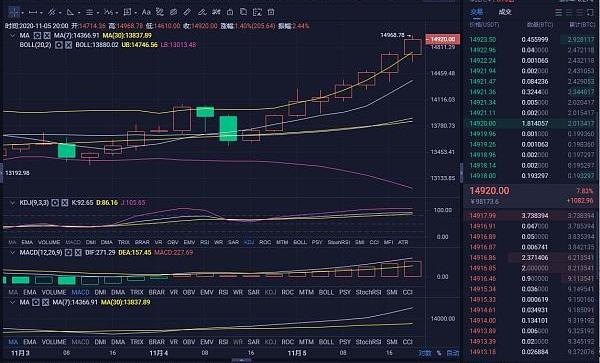Collapse the KDJ panel chevron
Viewport: 600px width, 363px height.
[12, 202]
